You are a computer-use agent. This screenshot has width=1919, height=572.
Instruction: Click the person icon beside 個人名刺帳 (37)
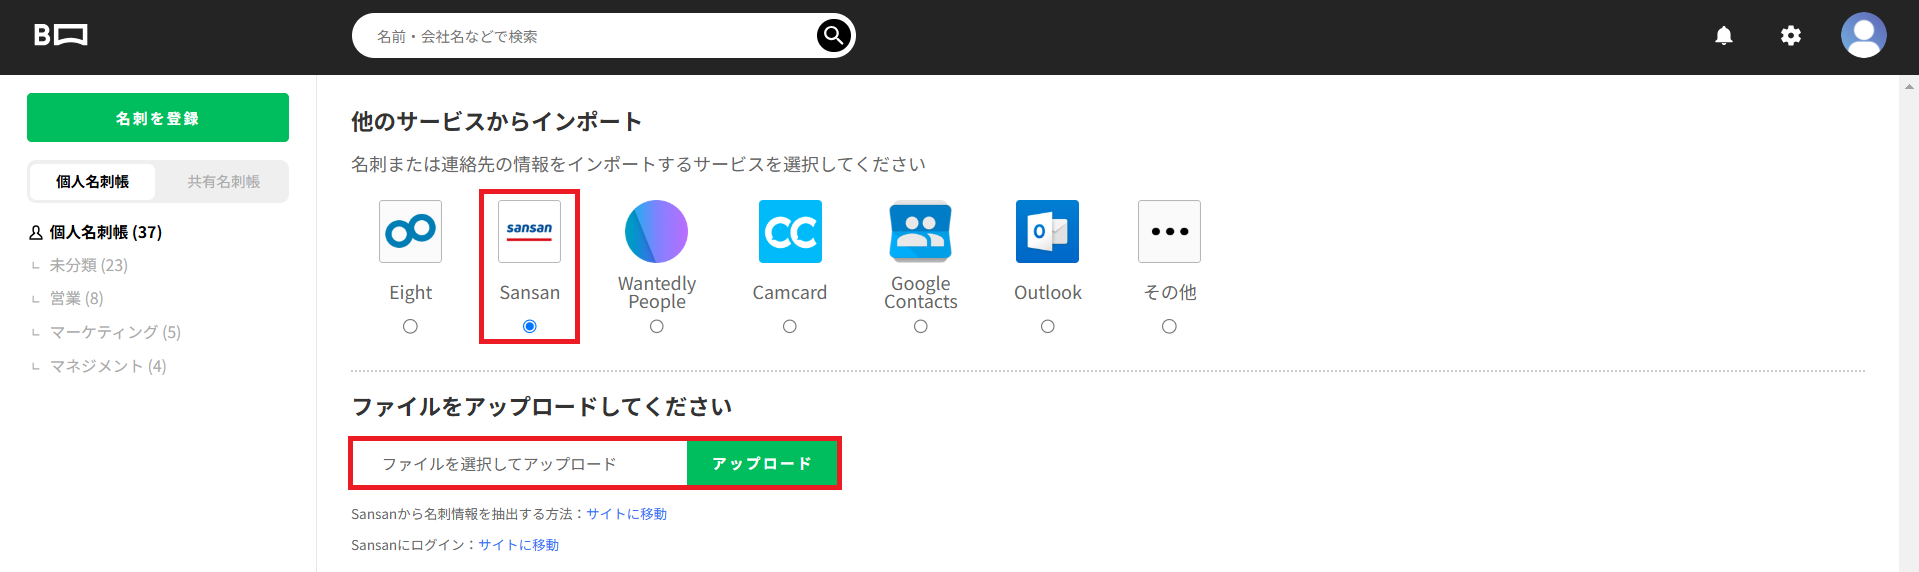coord(36,232)
